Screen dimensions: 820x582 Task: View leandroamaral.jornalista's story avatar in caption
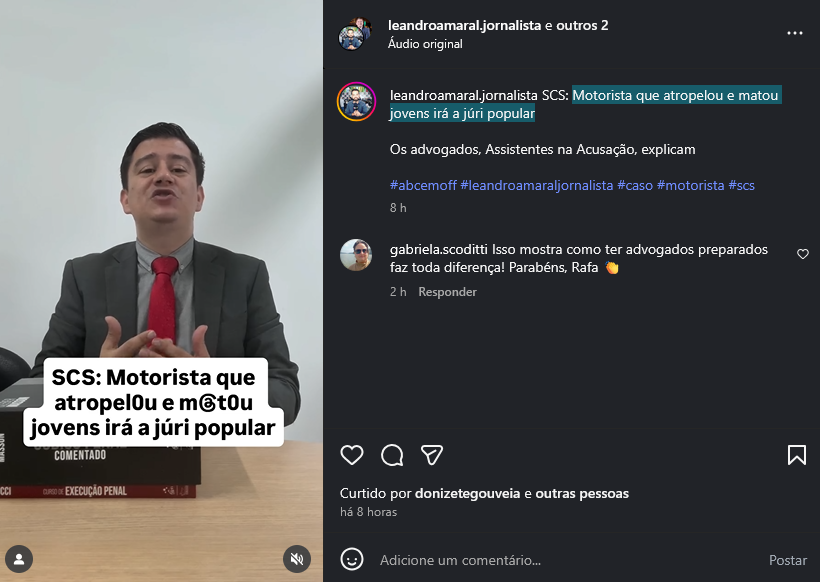point(356,101)
